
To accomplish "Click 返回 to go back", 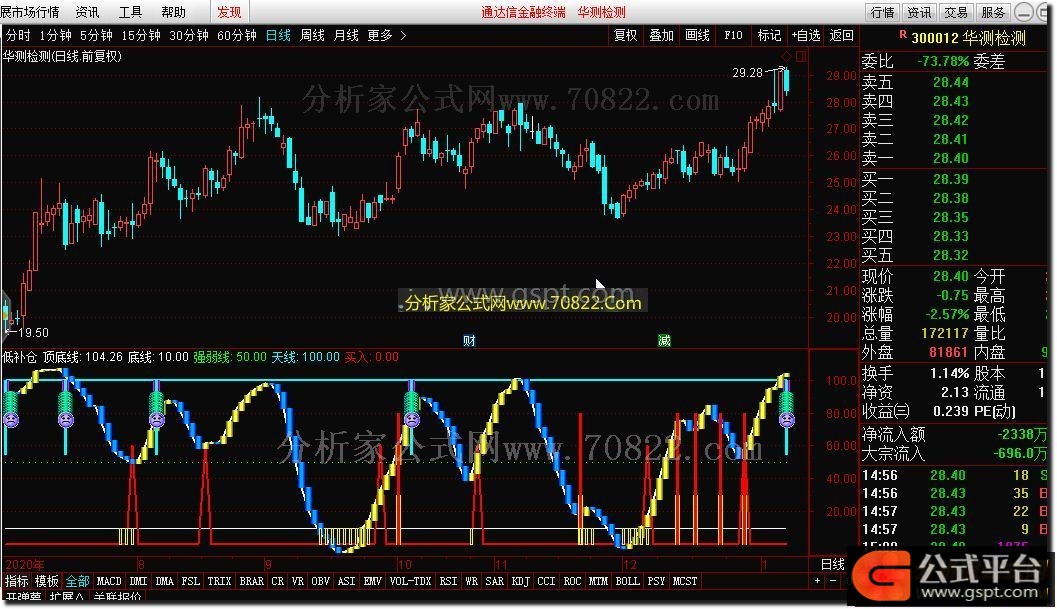I will pyautogui.click(x=841, y=35).
